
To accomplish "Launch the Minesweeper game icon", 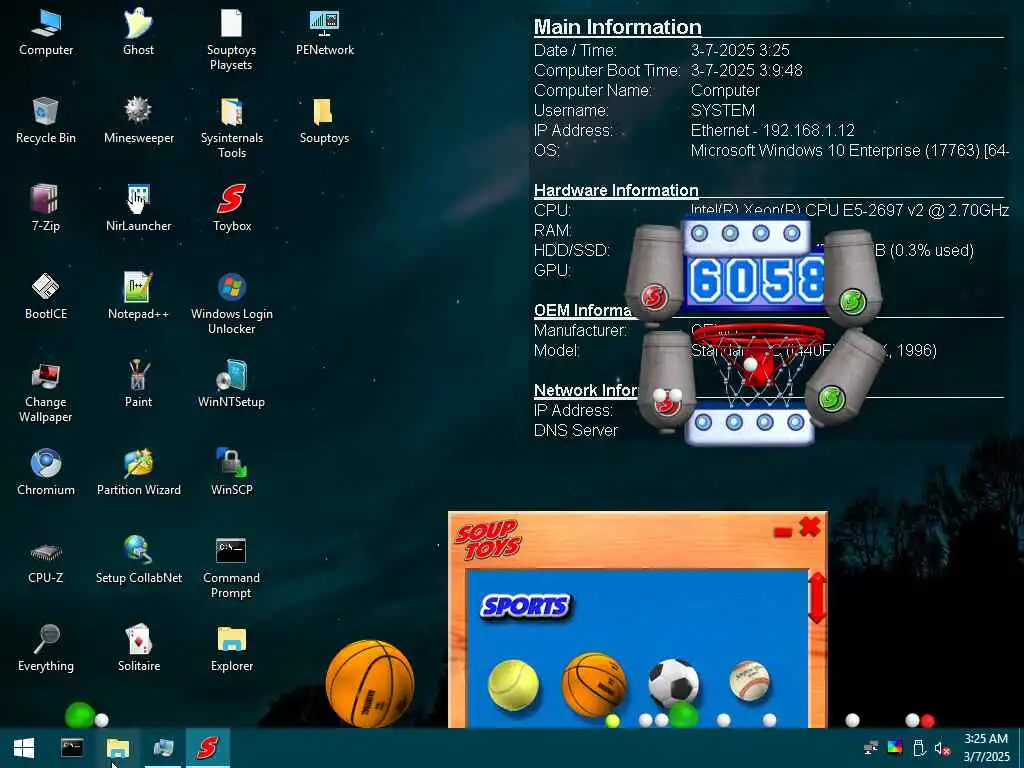I will tap(138, 121).
